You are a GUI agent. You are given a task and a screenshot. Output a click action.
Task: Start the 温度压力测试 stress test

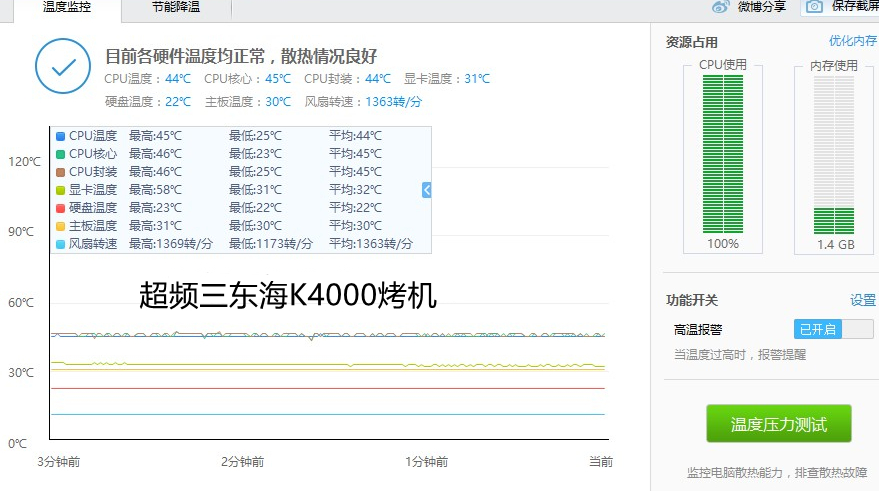pyautogui.click(x=779, y=424)
